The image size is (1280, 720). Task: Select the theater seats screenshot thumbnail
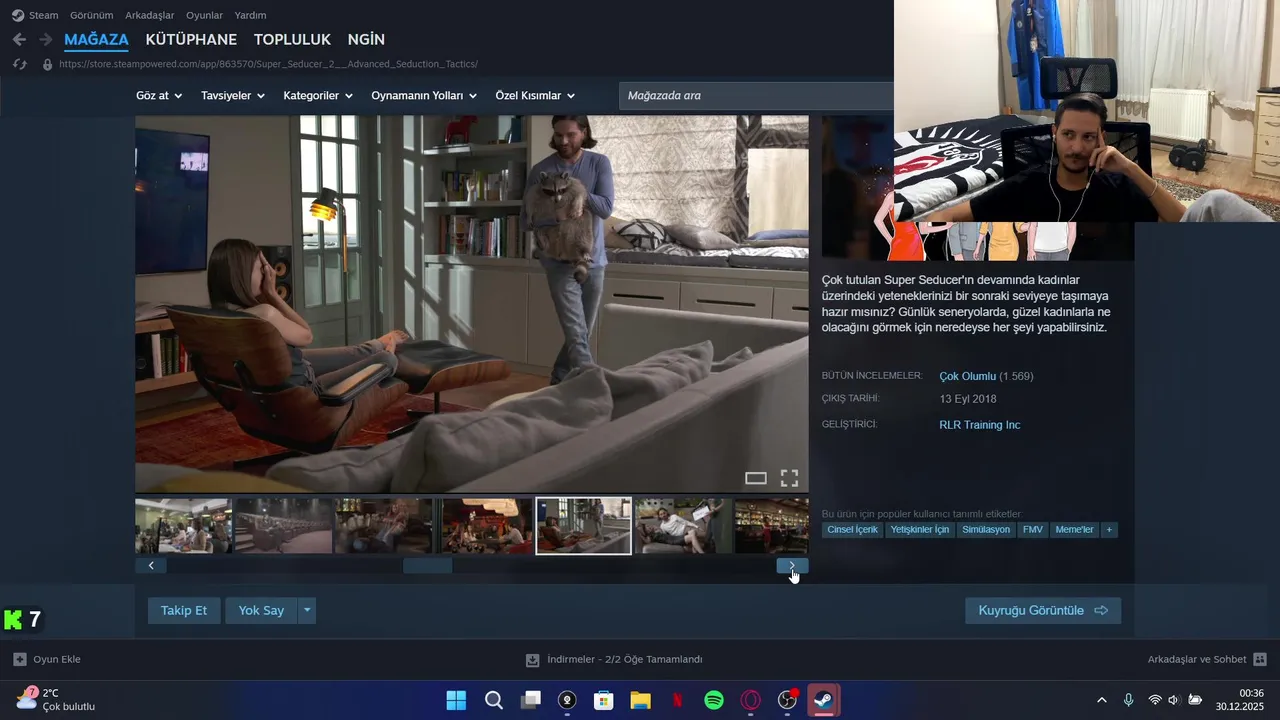tap(284, 526)
